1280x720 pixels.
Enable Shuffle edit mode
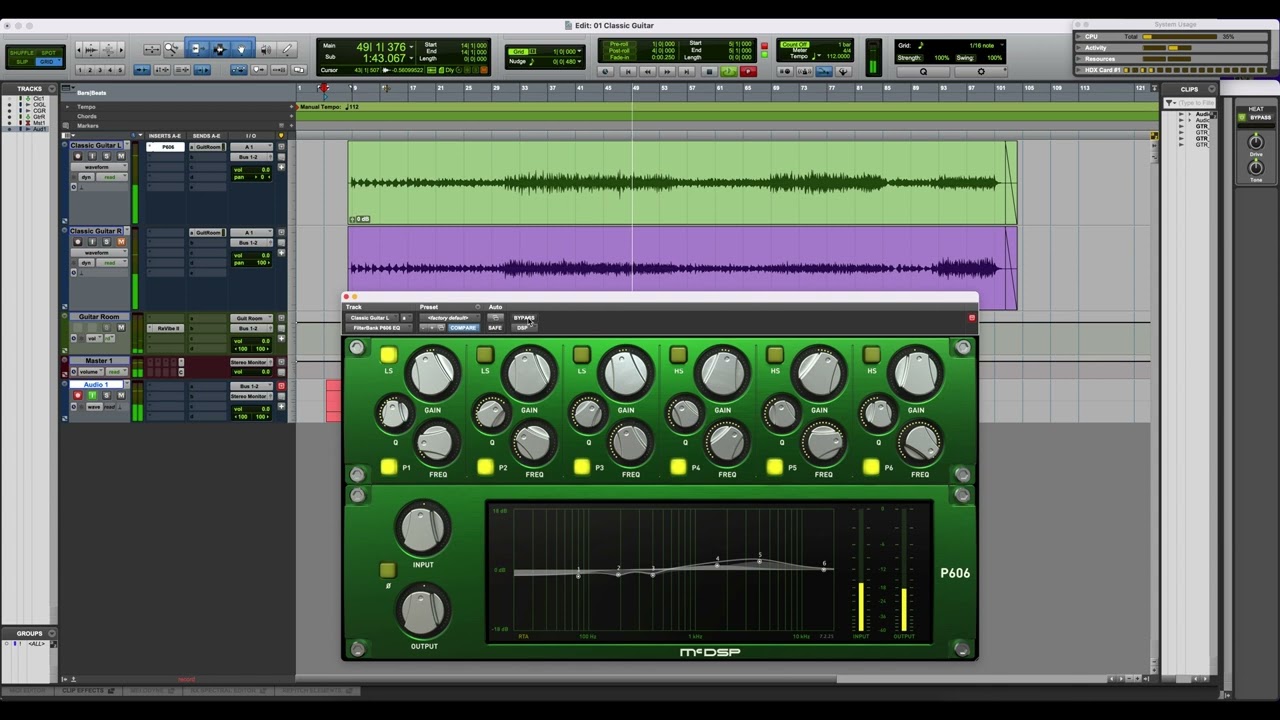tap(22, 53)
